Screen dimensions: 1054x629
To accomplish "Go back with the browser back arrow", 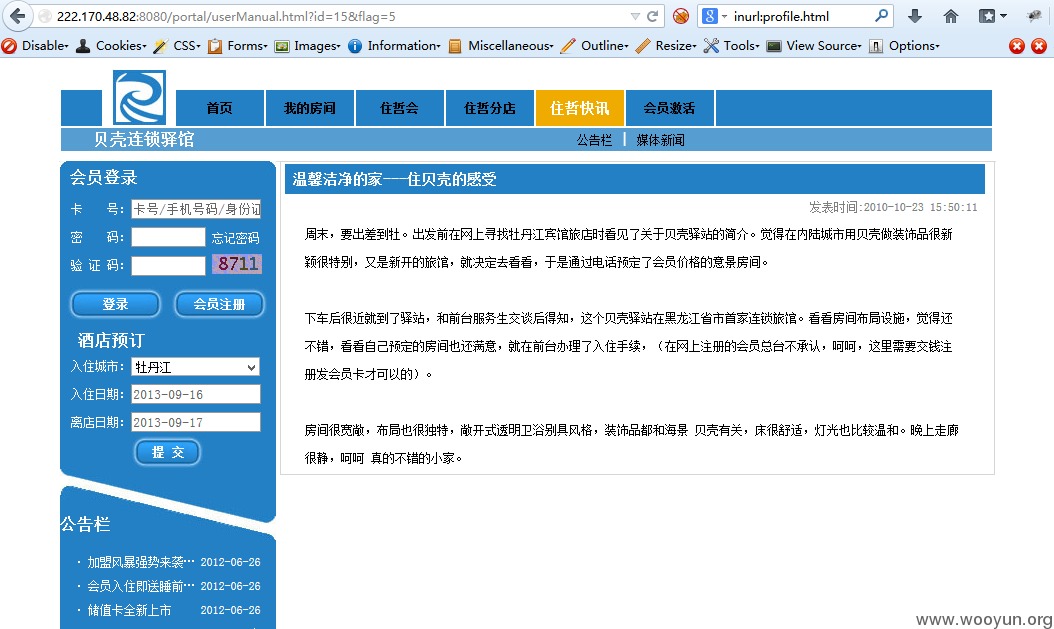I will coord(17,16).
